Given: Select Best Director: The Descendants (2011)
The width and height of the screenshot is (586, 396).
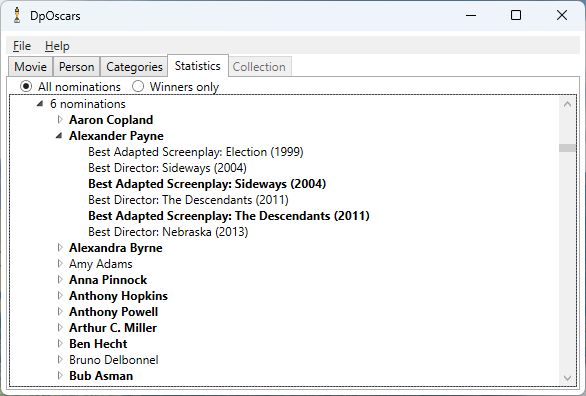Looking at the screenshot, I should [x=188, y=200].
